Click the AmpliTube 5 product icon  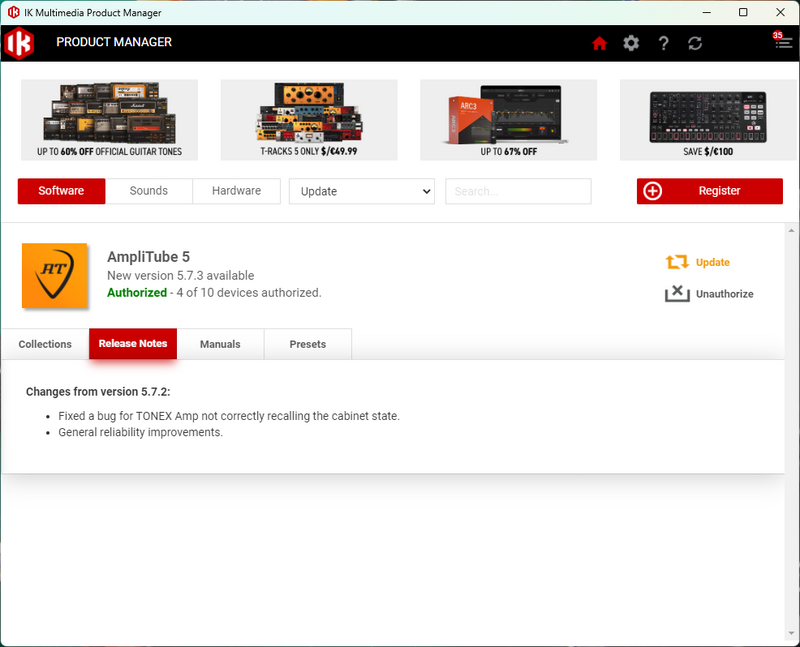[55, 276]
